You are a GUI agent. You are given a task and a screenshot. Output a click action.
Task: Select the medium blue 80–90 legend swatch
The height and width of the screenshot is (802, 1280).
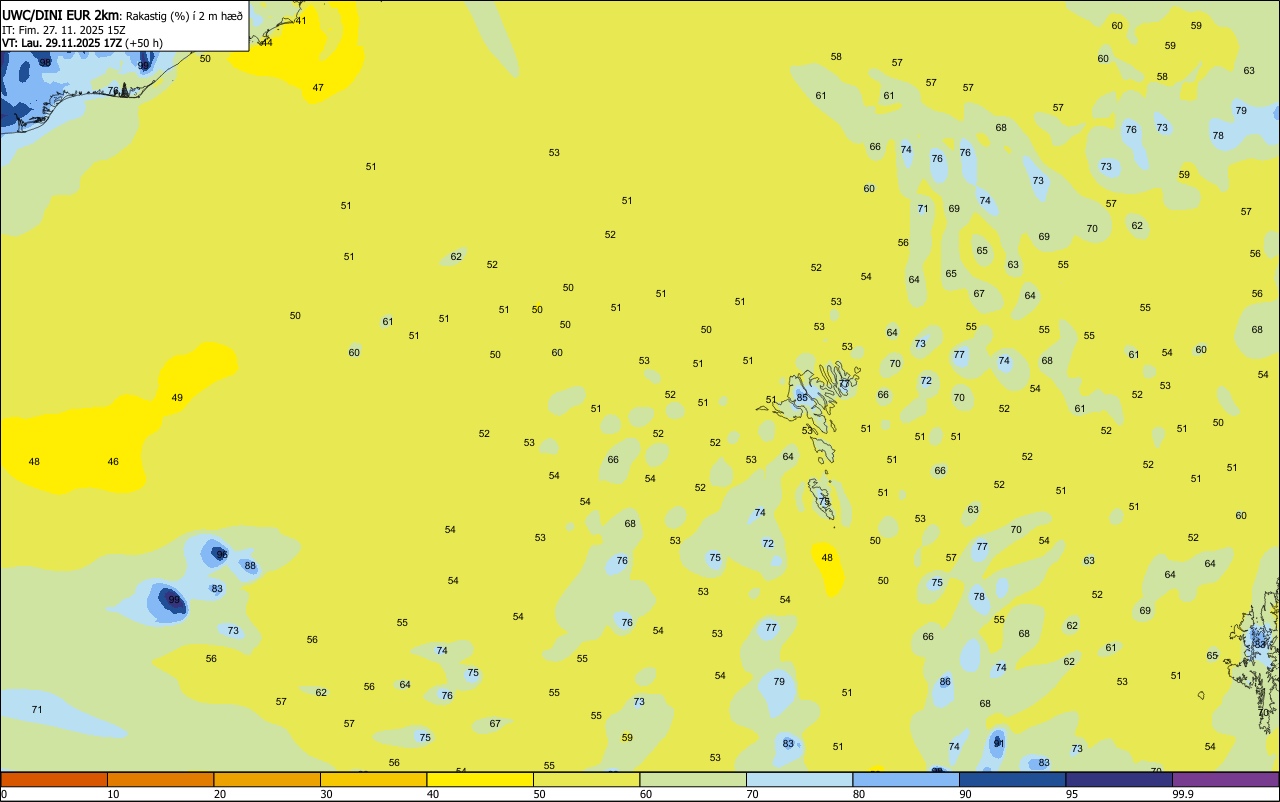coord(906,779)
